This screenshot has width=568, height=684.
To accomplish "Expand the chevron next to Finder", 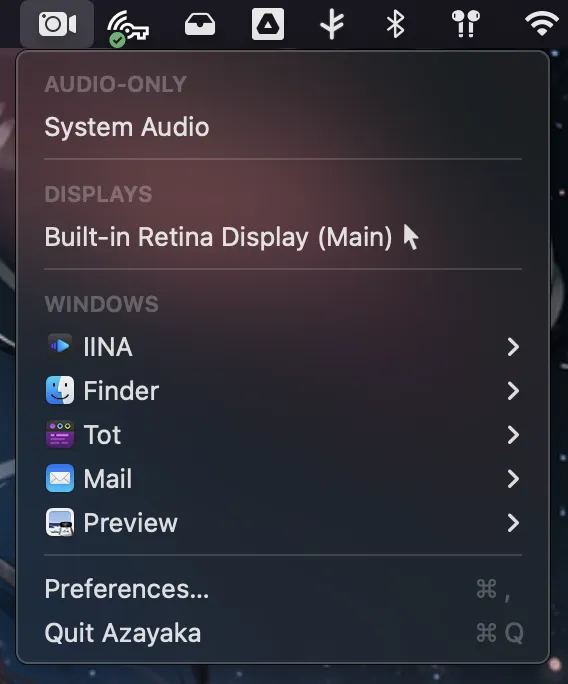I will (513, 391).
